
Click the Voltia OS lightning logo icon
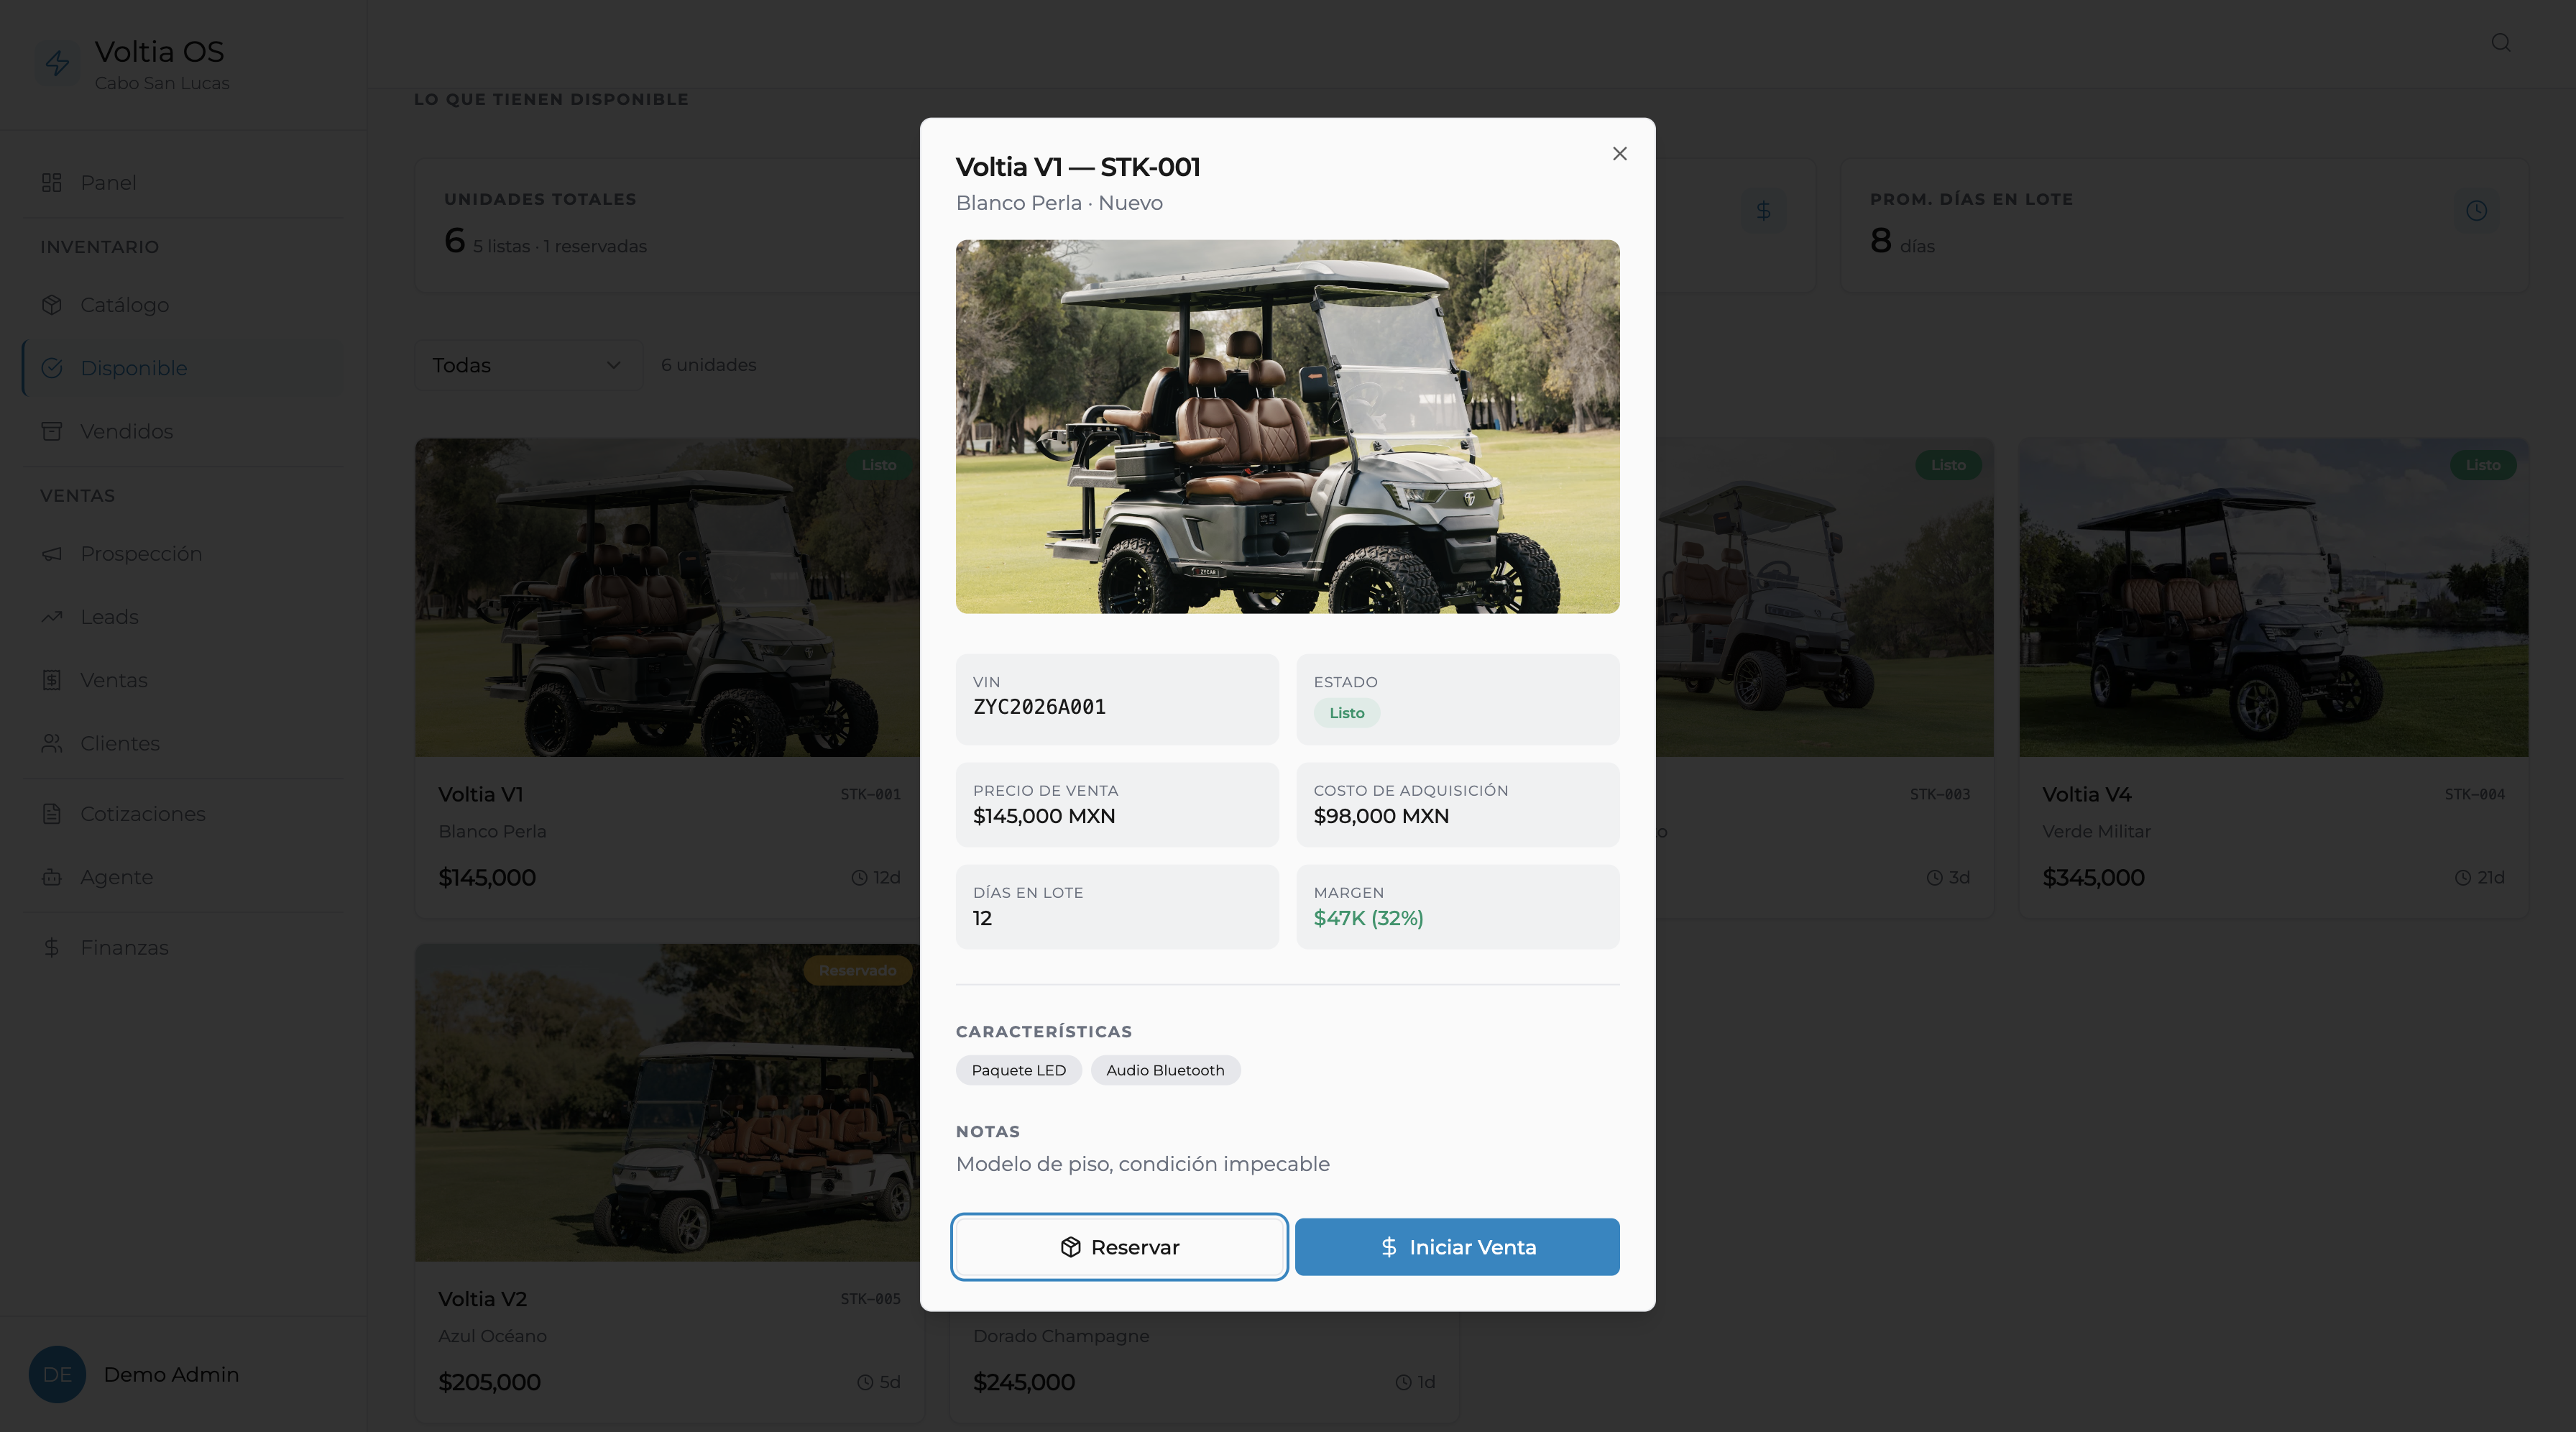(57, 63)
